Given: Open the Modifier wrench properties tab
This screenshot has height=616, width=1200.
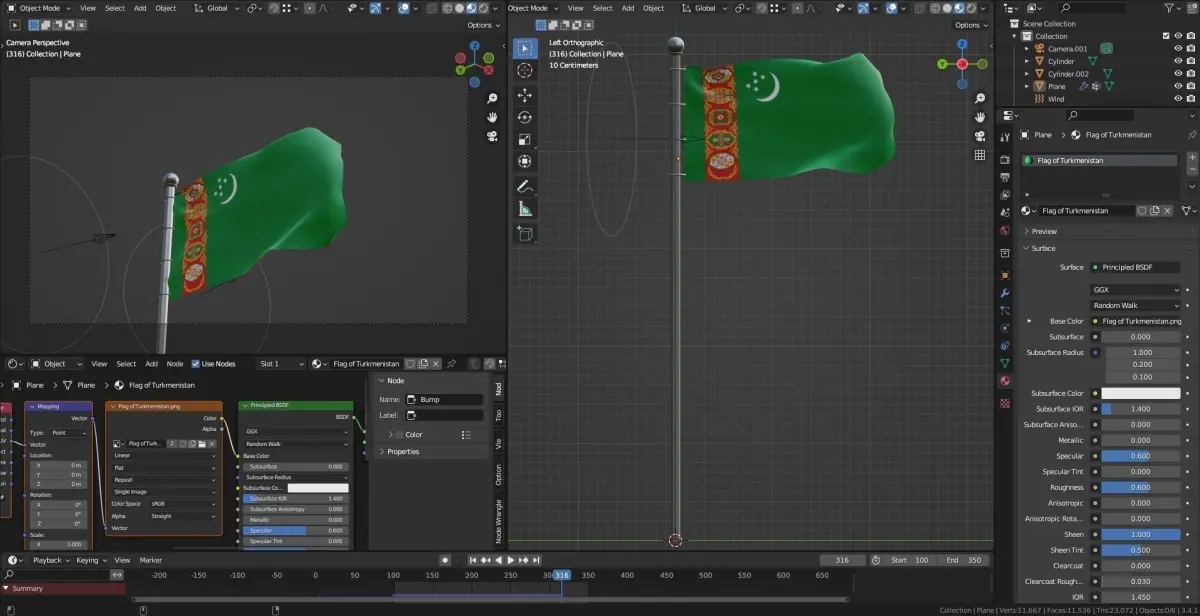Looking at the screenshot, I should click(x=1005, y=293).
